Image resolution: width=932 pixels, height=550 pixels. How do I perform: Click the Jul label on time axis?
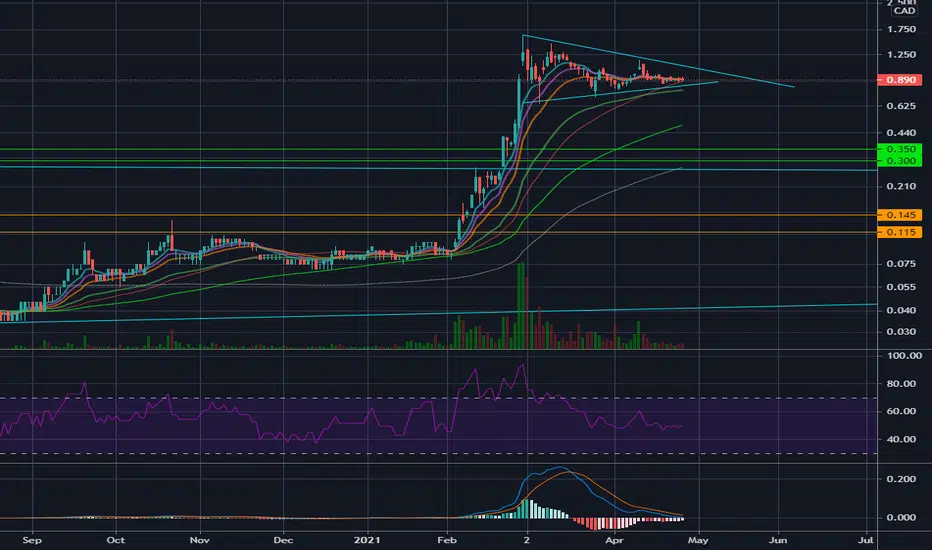(866, 540)
